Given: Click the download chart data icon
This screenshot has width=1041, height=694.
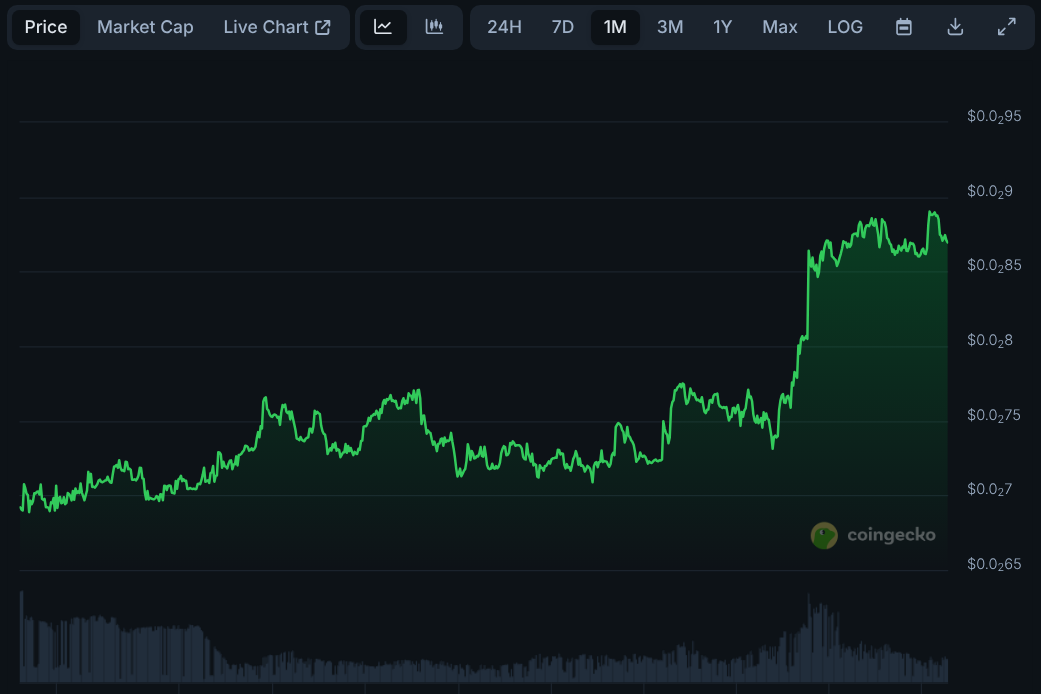Looking at the screenshot, I should (955, 27).
